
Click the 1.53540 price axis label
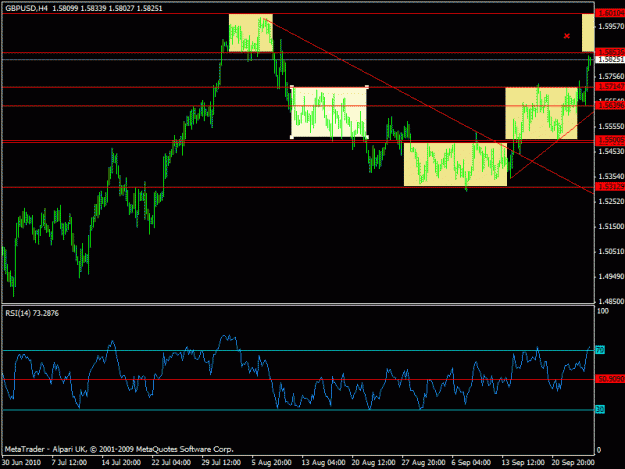click(611, 176)
